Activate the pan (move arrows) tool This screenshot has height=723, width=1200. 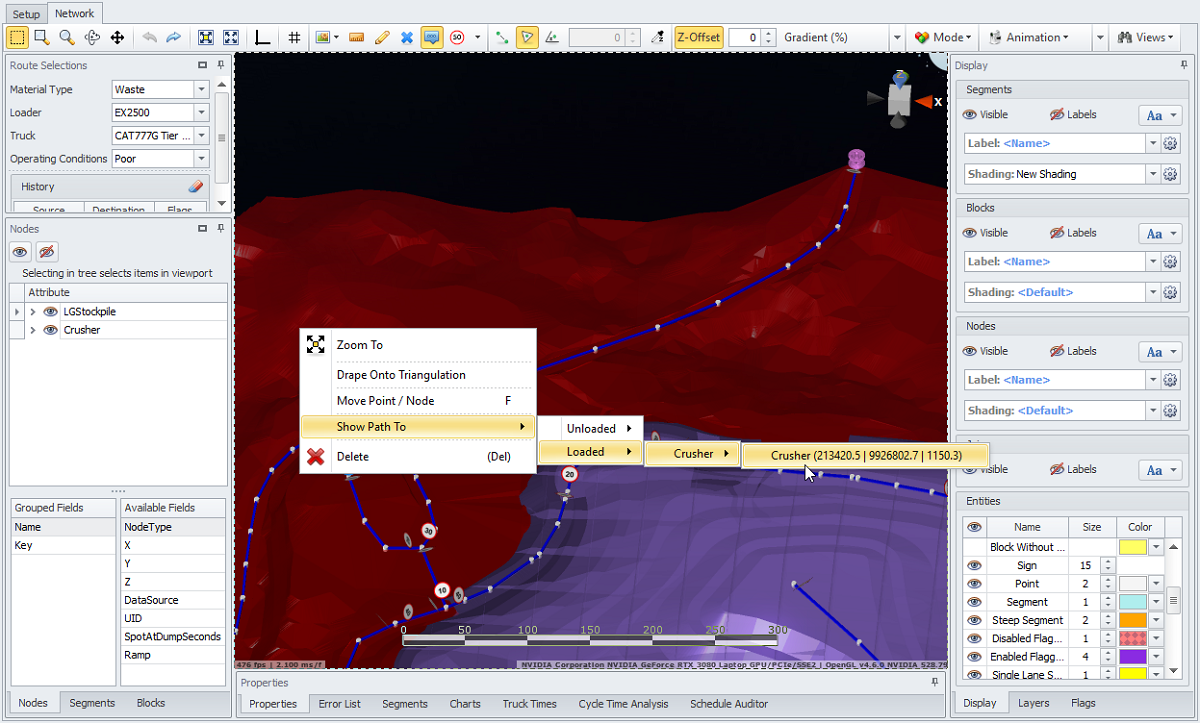coord(117,37)
